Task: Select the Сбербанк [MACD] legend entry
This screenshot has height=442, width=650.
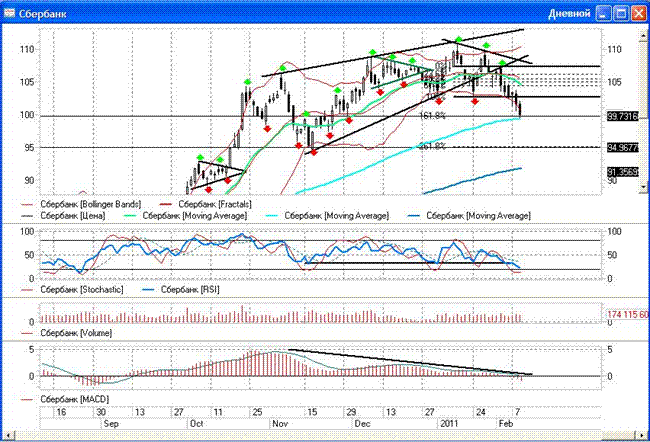Action: pos(65,399)
